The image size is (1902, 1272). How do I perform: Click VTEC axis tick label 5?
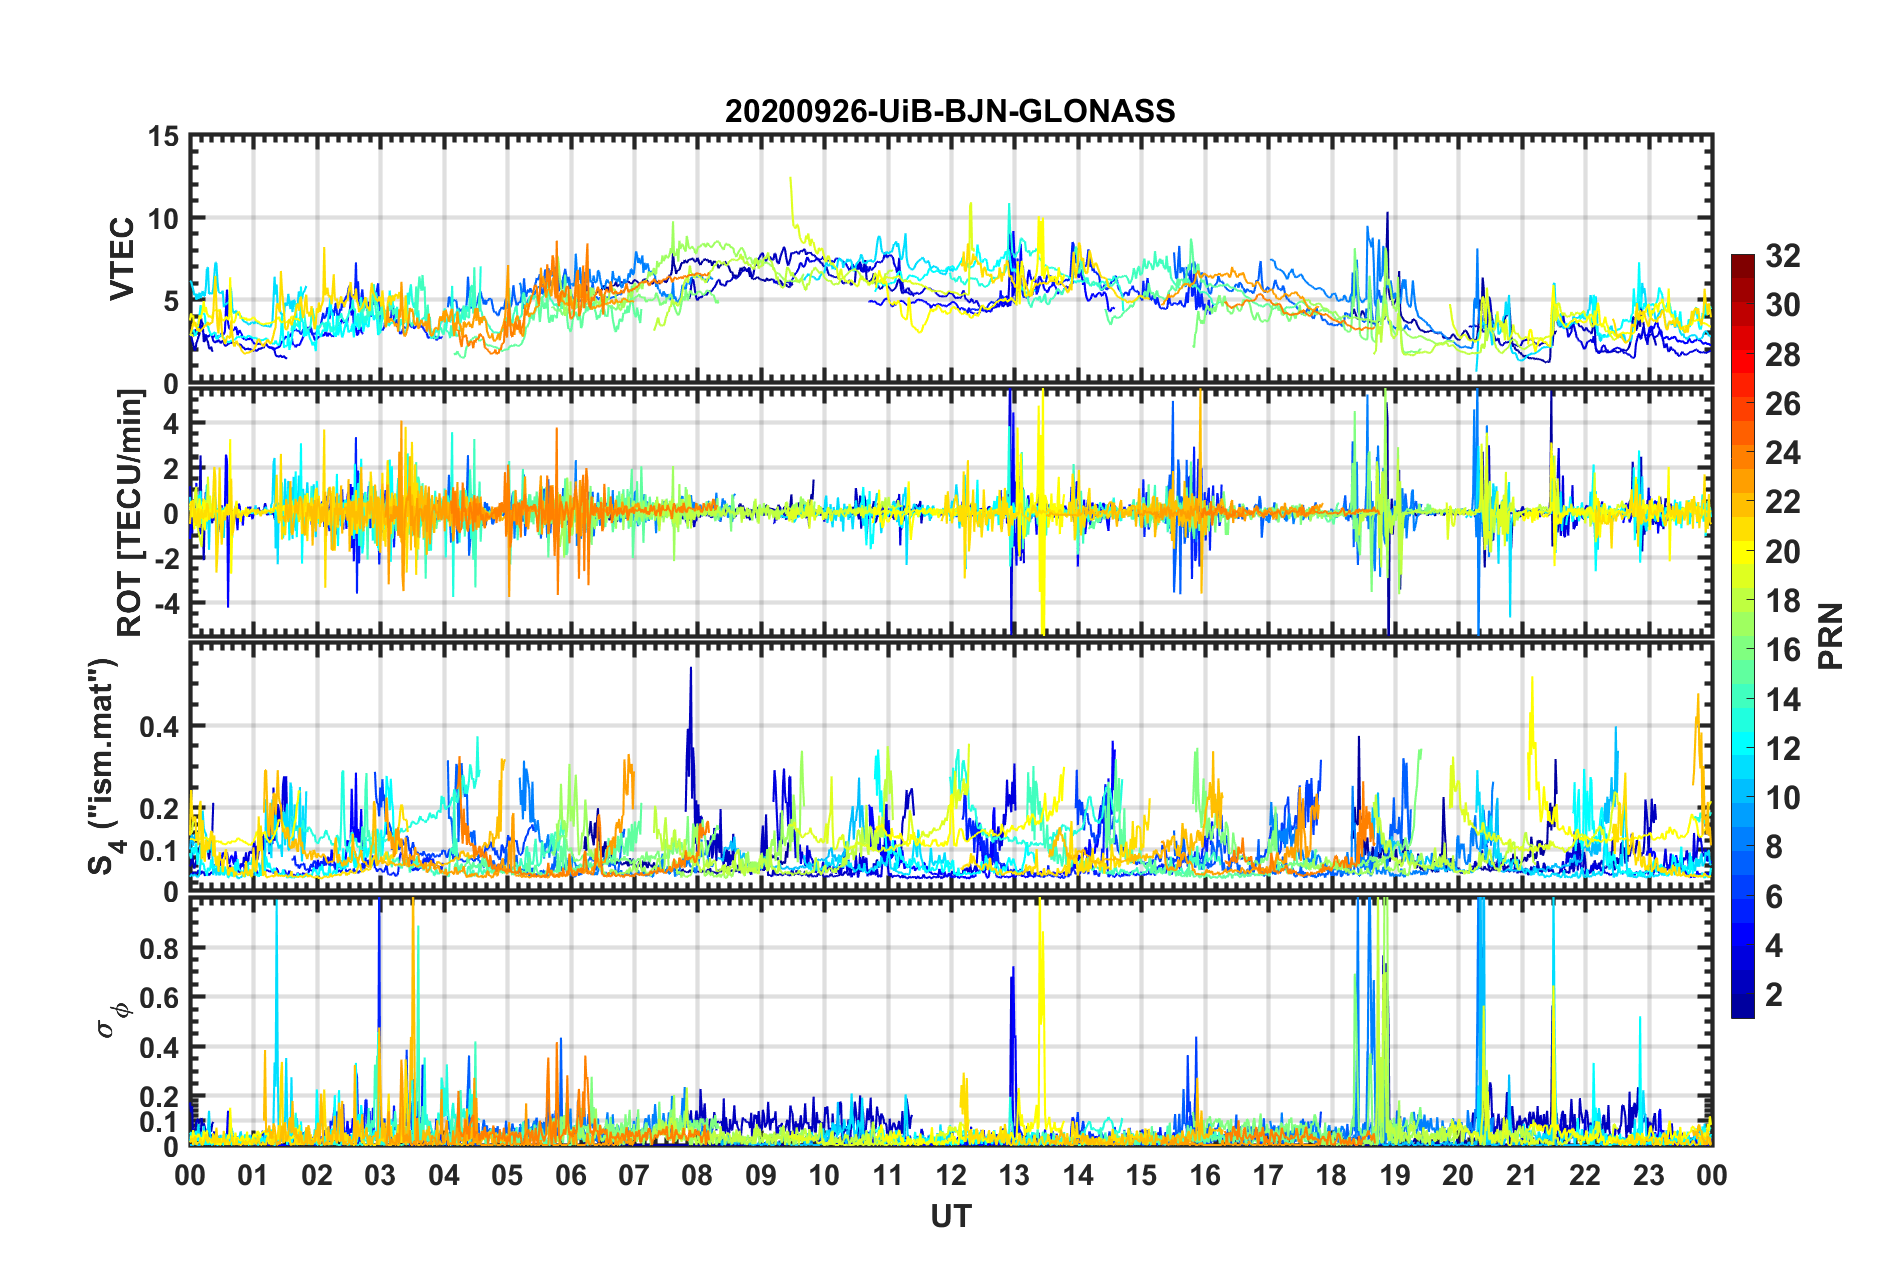coord(171,301)
